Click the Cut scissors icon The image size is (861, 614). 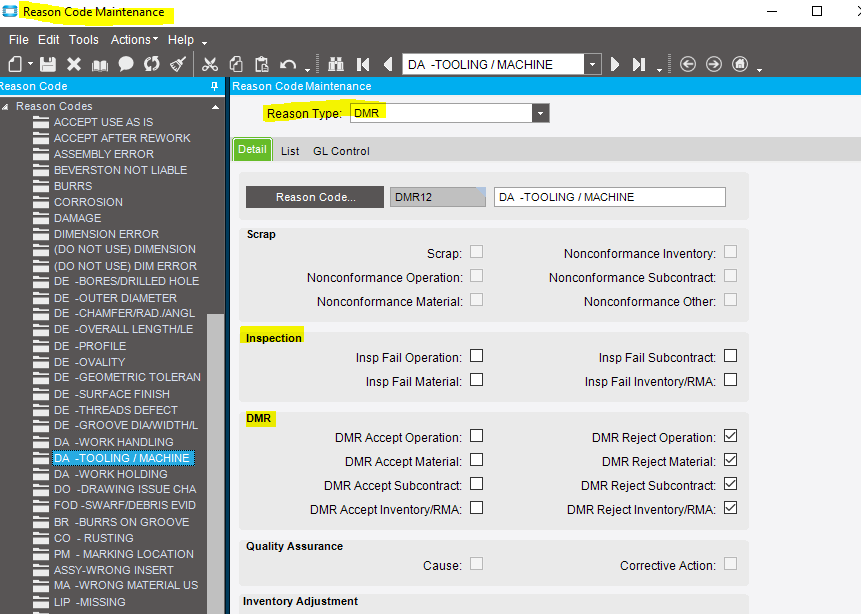click(209, 64)
